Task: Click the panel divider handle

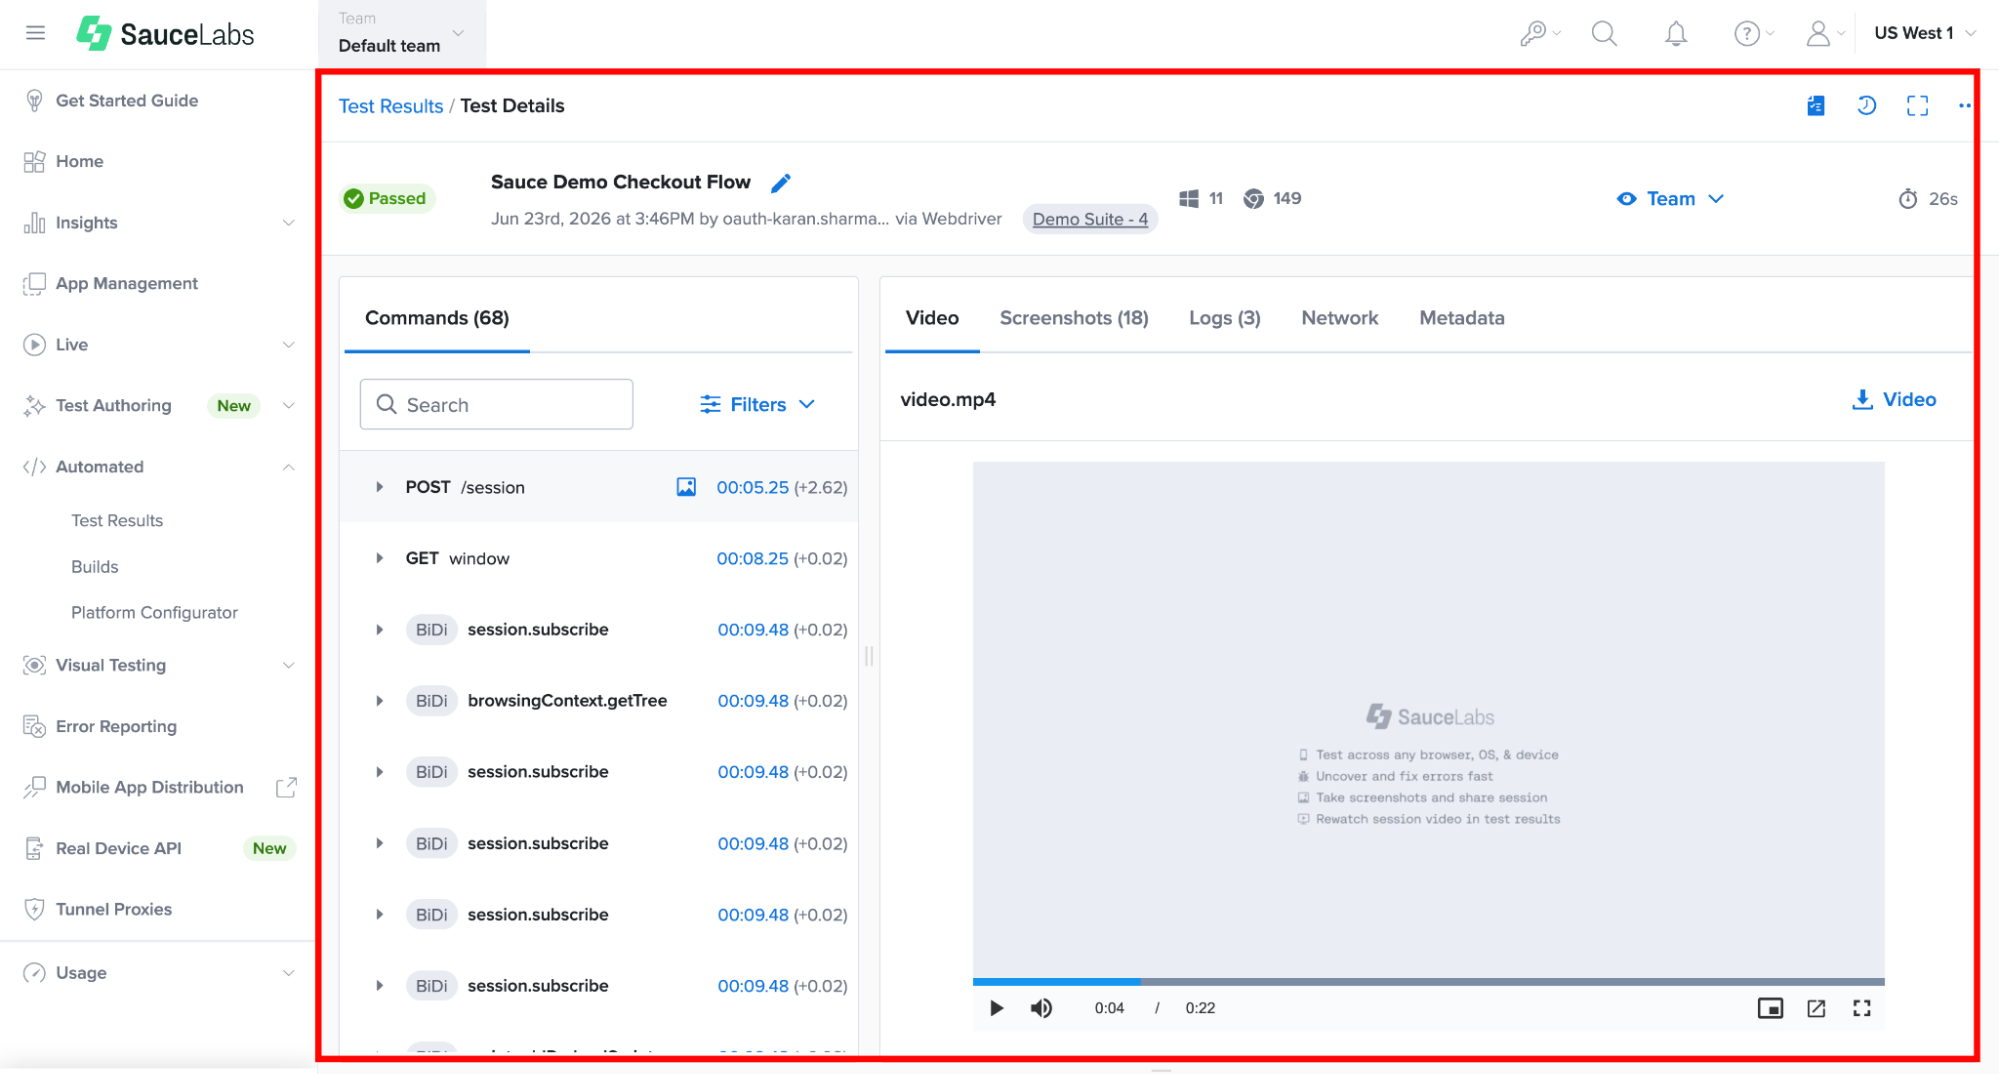Action: 869,656
